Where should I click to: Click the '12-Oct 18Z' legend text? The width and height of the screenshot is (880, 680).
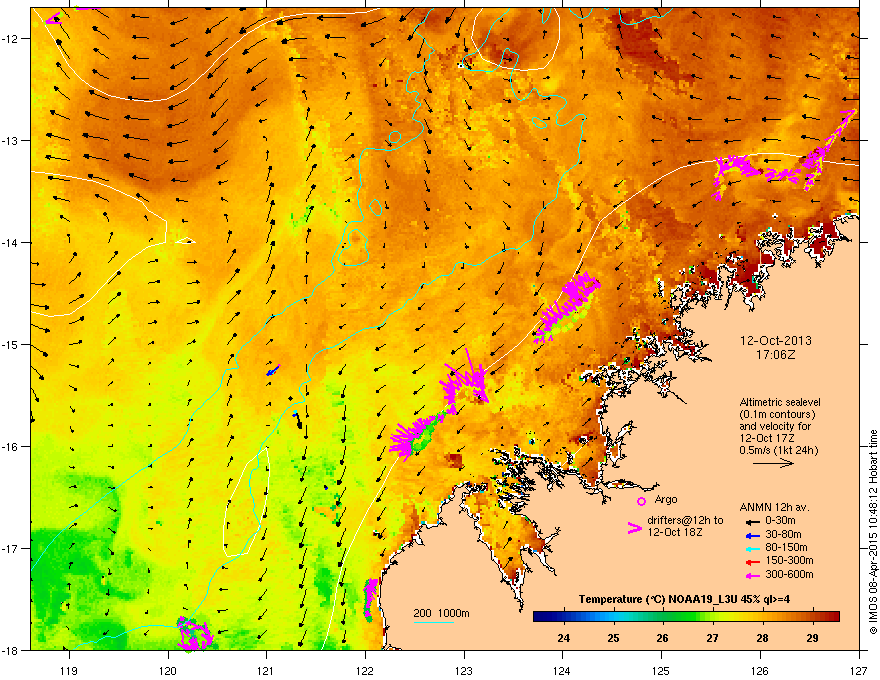(x=675, y=532)
